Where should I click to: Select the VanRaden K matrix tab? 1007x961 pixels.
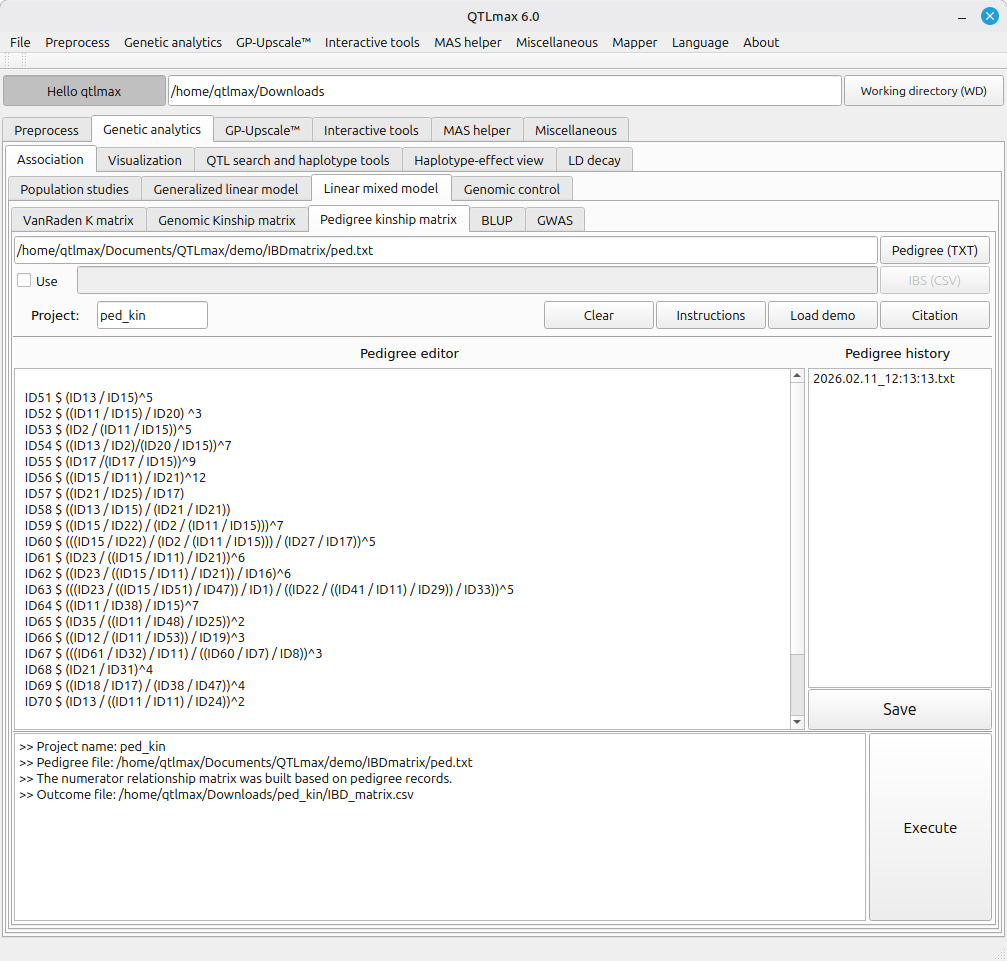pyautogui.click(x=78, y=220)
